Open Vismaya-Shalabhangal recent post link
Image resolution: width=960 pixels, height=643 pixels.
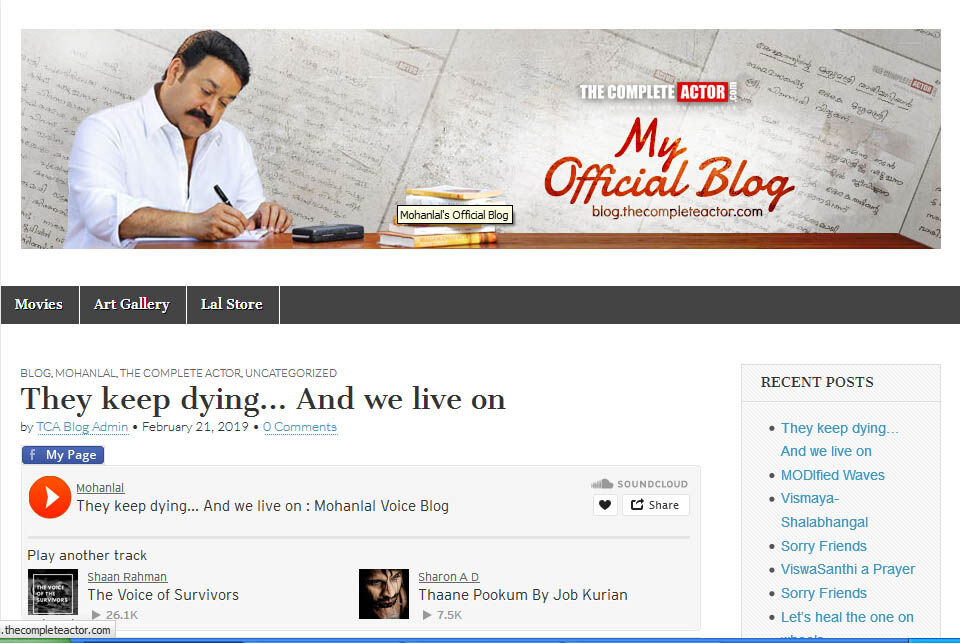tap(824, 510)
